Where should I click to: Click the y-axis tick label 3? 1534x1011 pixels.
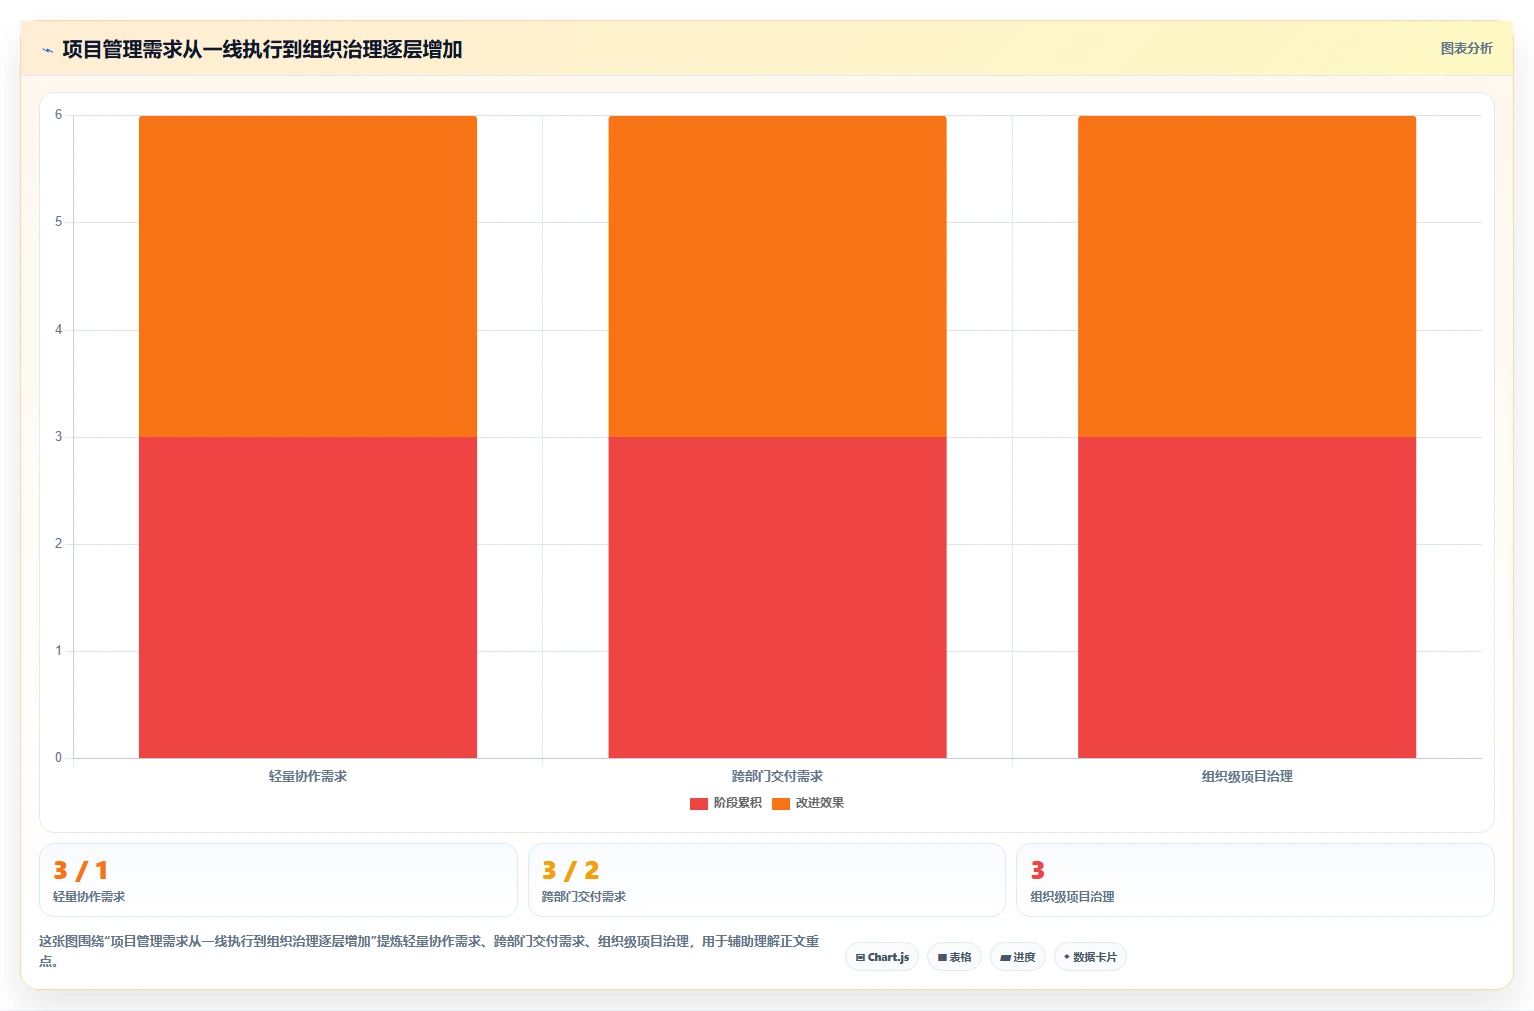[58, 437]
